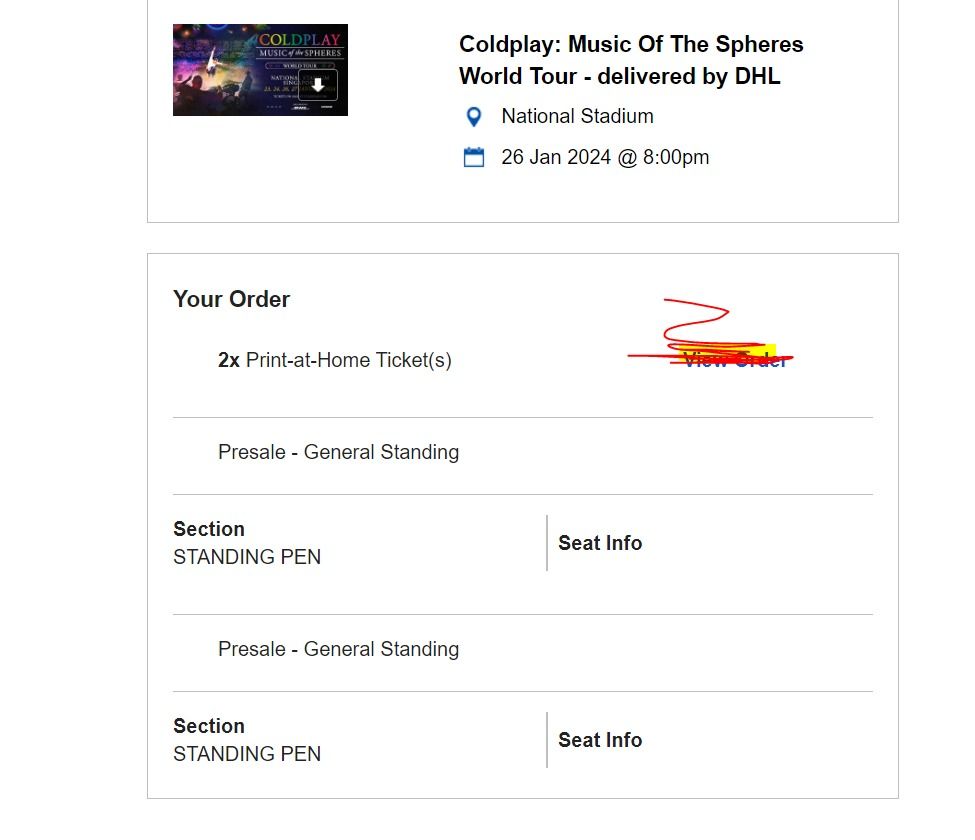Click the blue location pin icon

coord(475,117)
